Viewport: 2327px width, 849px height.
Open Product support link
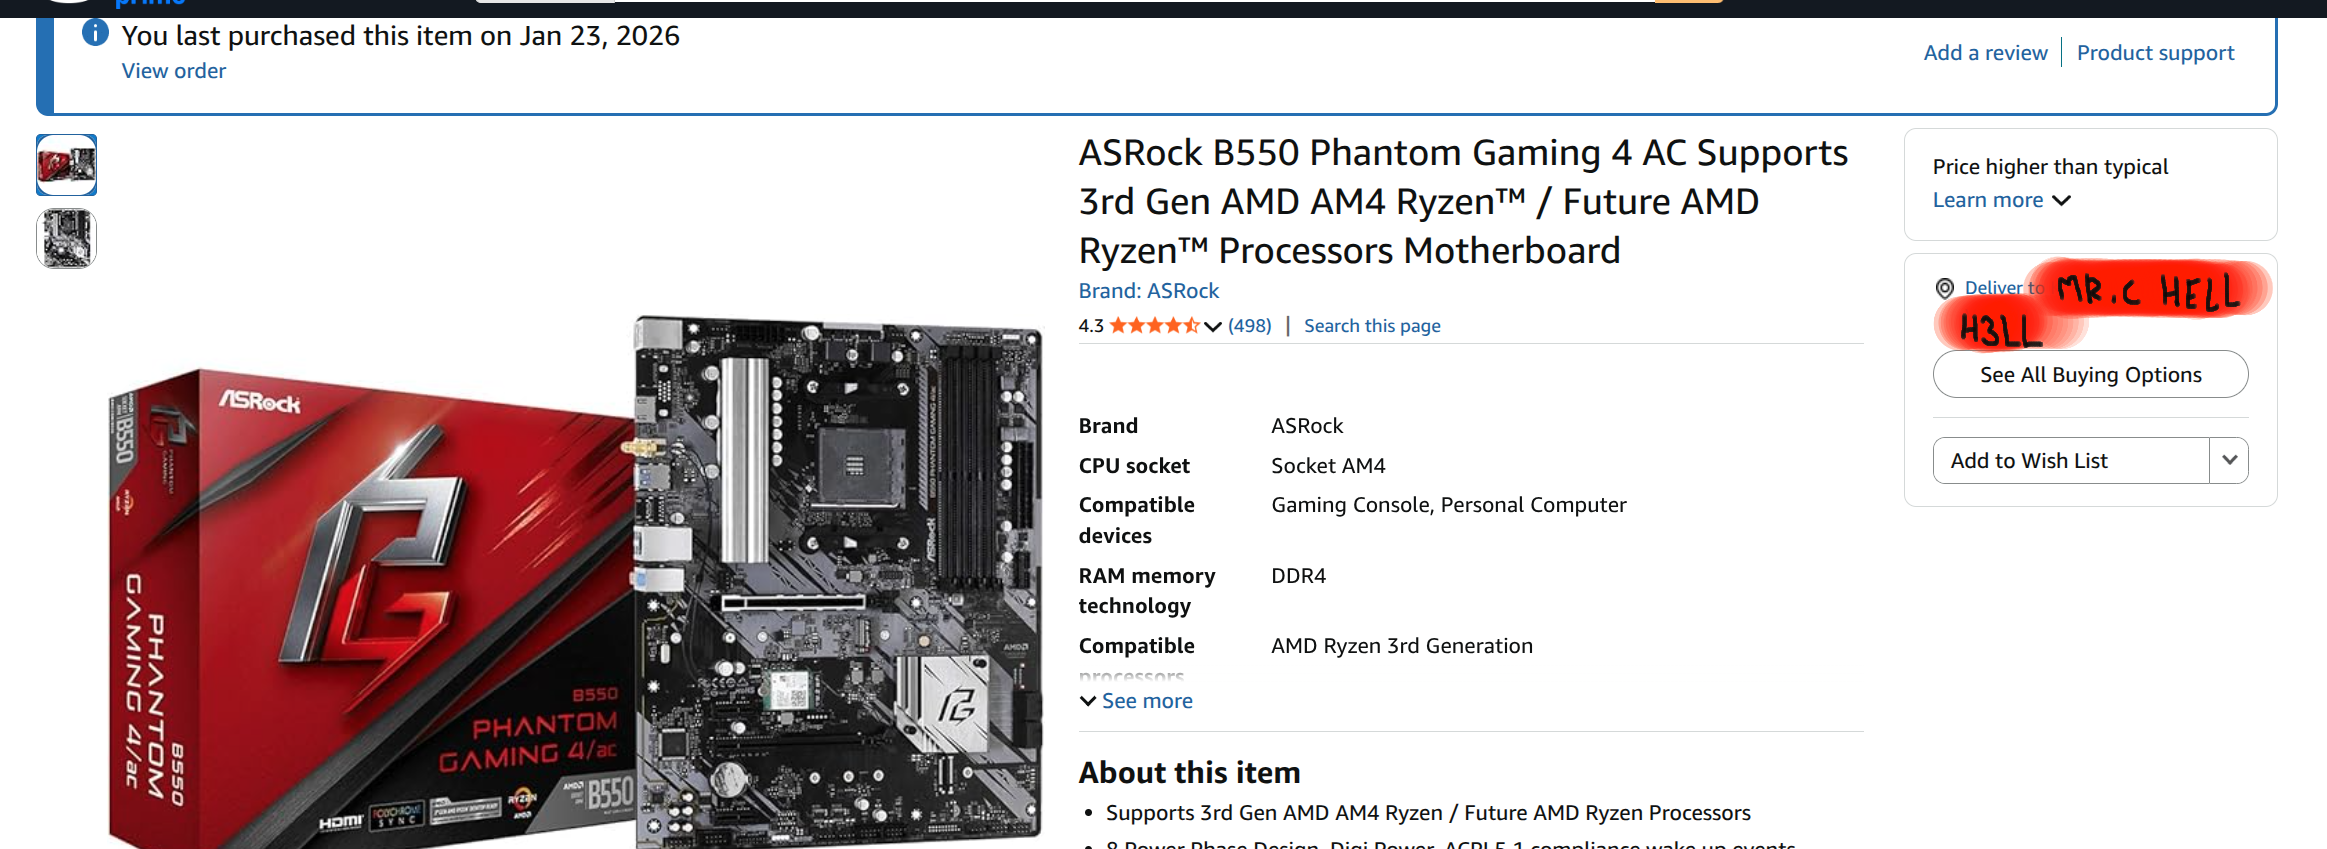2155,53
